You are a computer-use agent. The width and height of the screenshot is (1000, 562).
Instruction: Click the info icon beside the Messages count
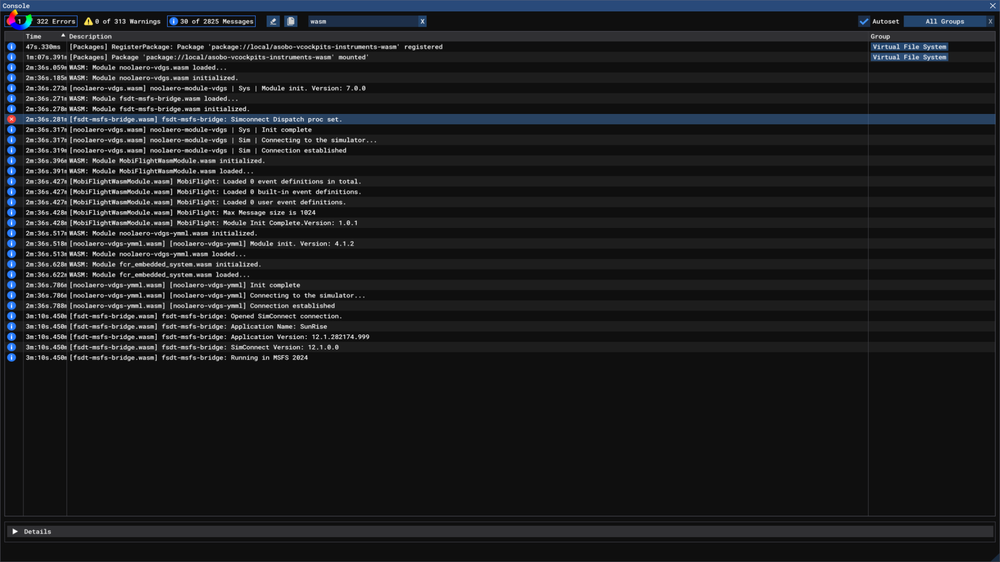(173, 21)
